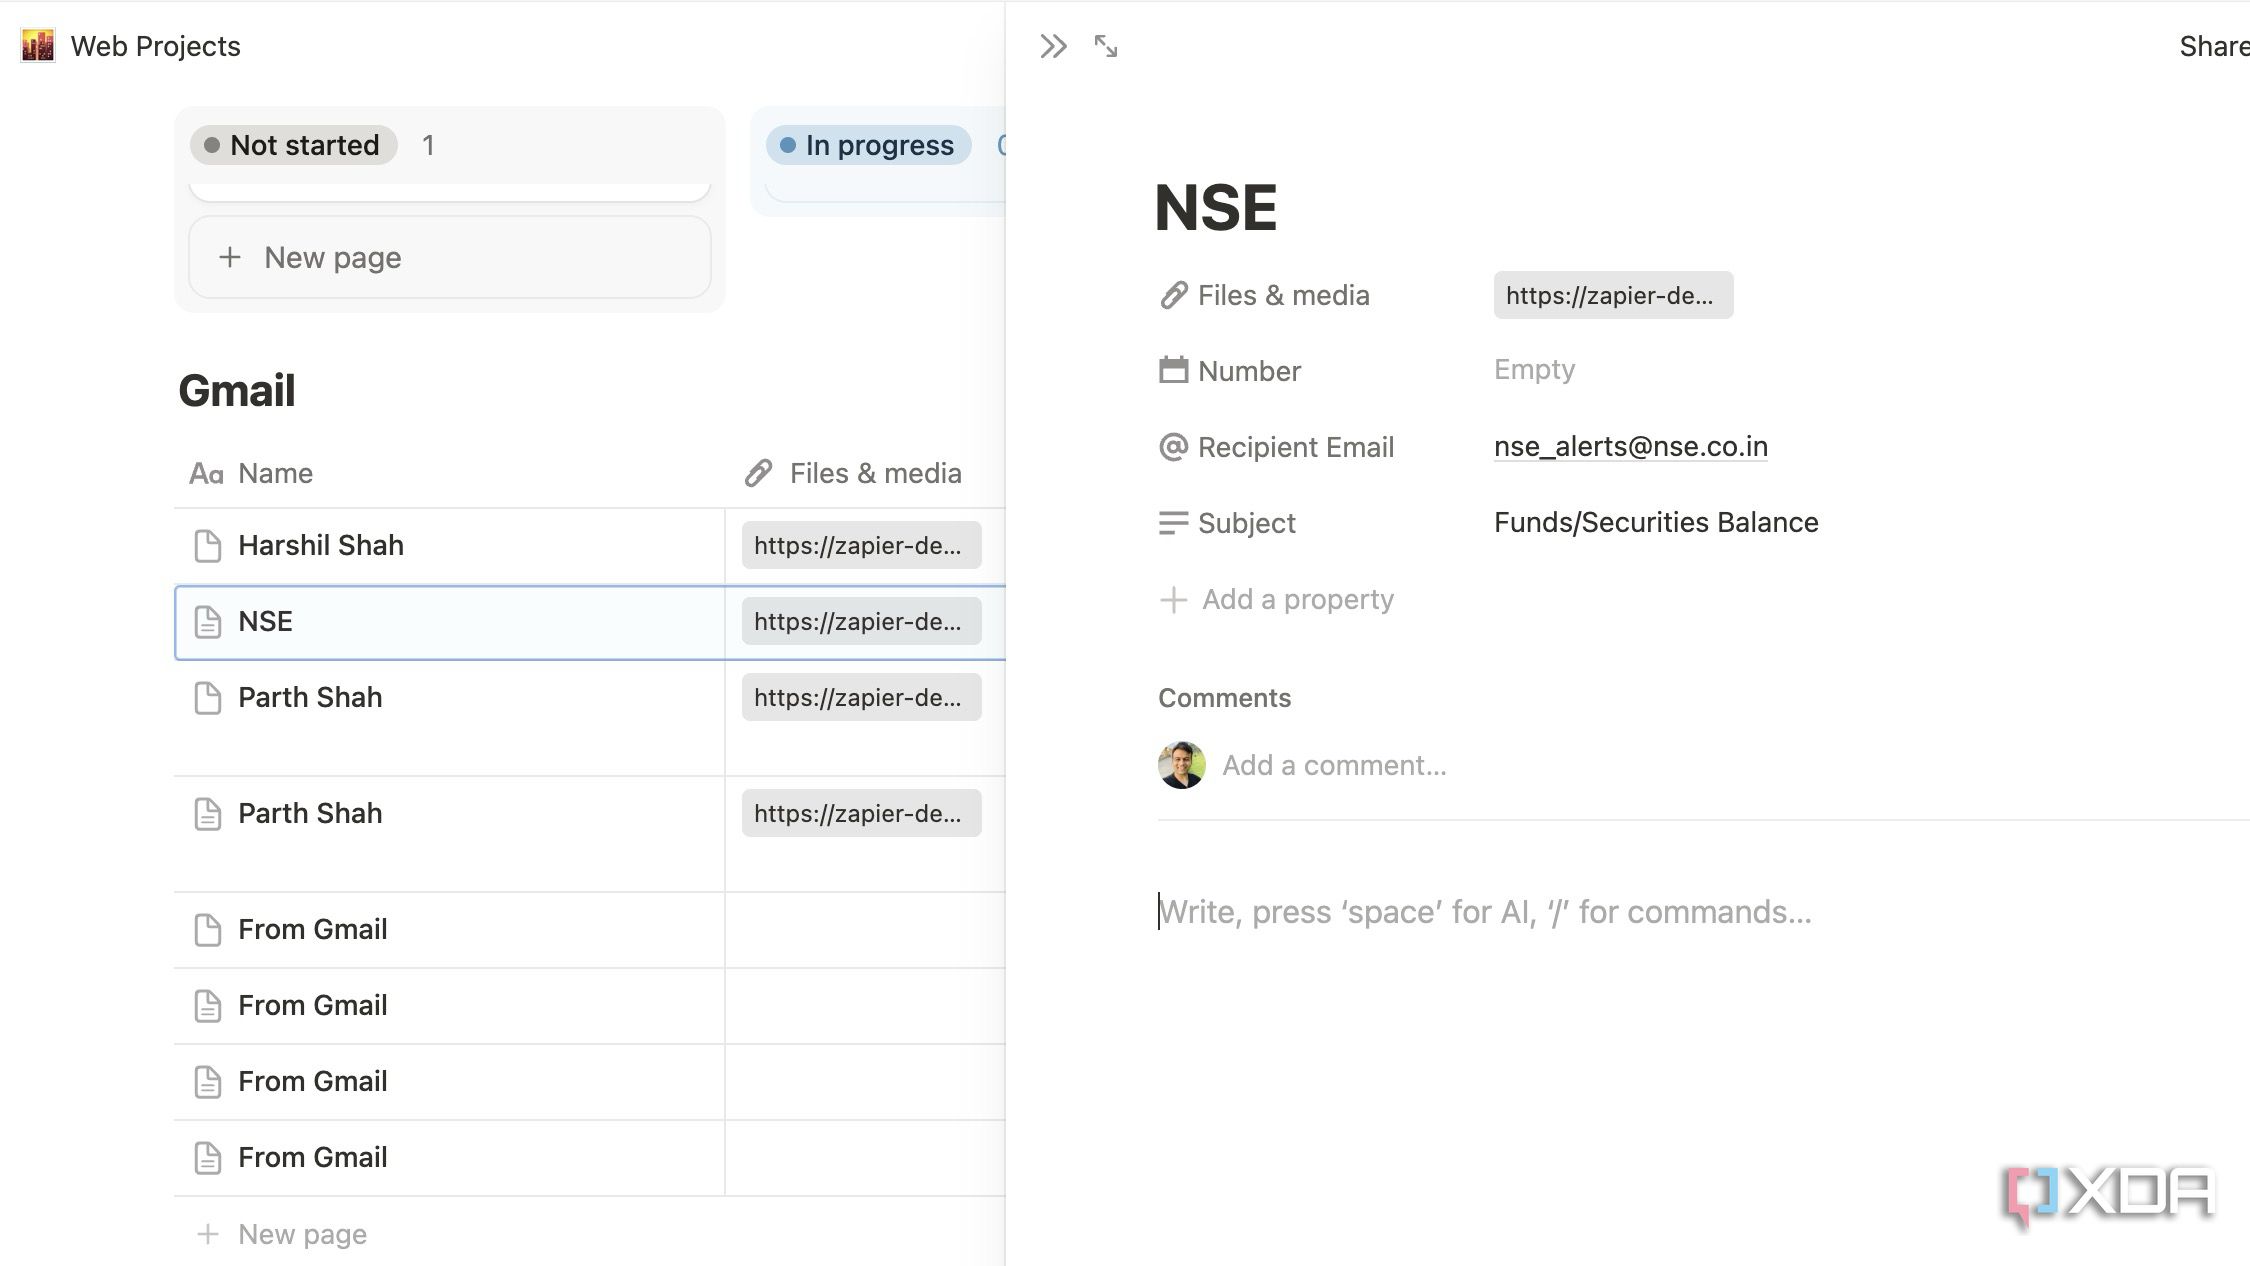Click the NSE page title
2250x1266 pixels.
[x=1215, y=207]
